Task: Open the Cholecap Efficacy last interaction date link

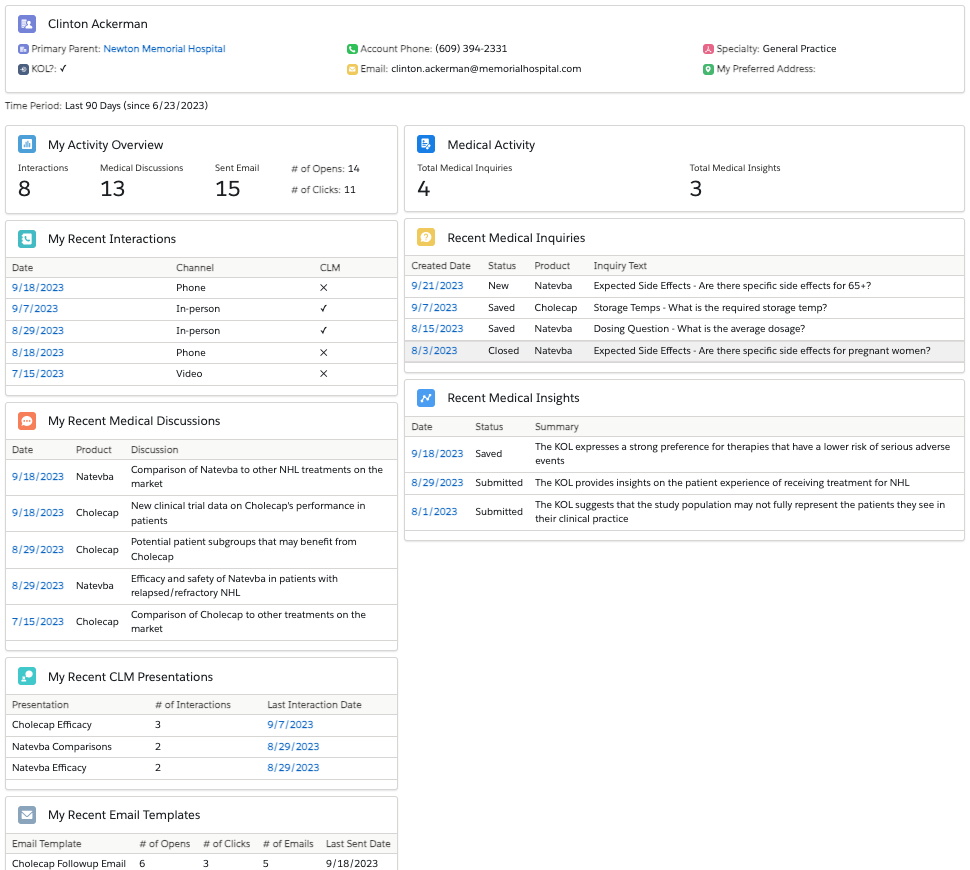Action: coord(290,724)
